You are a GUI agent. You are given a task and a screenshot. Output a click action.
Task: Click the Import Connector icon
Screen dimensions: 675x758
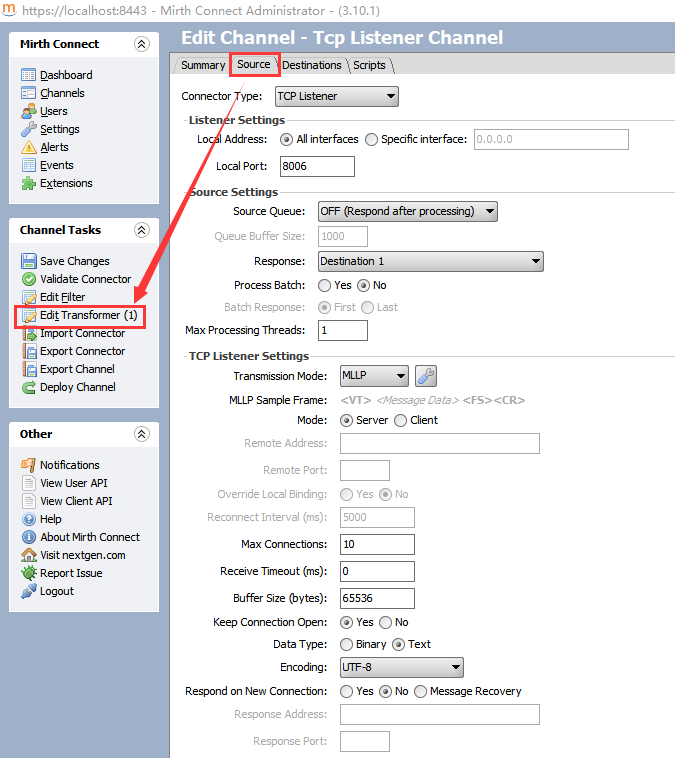click(29, 333)
